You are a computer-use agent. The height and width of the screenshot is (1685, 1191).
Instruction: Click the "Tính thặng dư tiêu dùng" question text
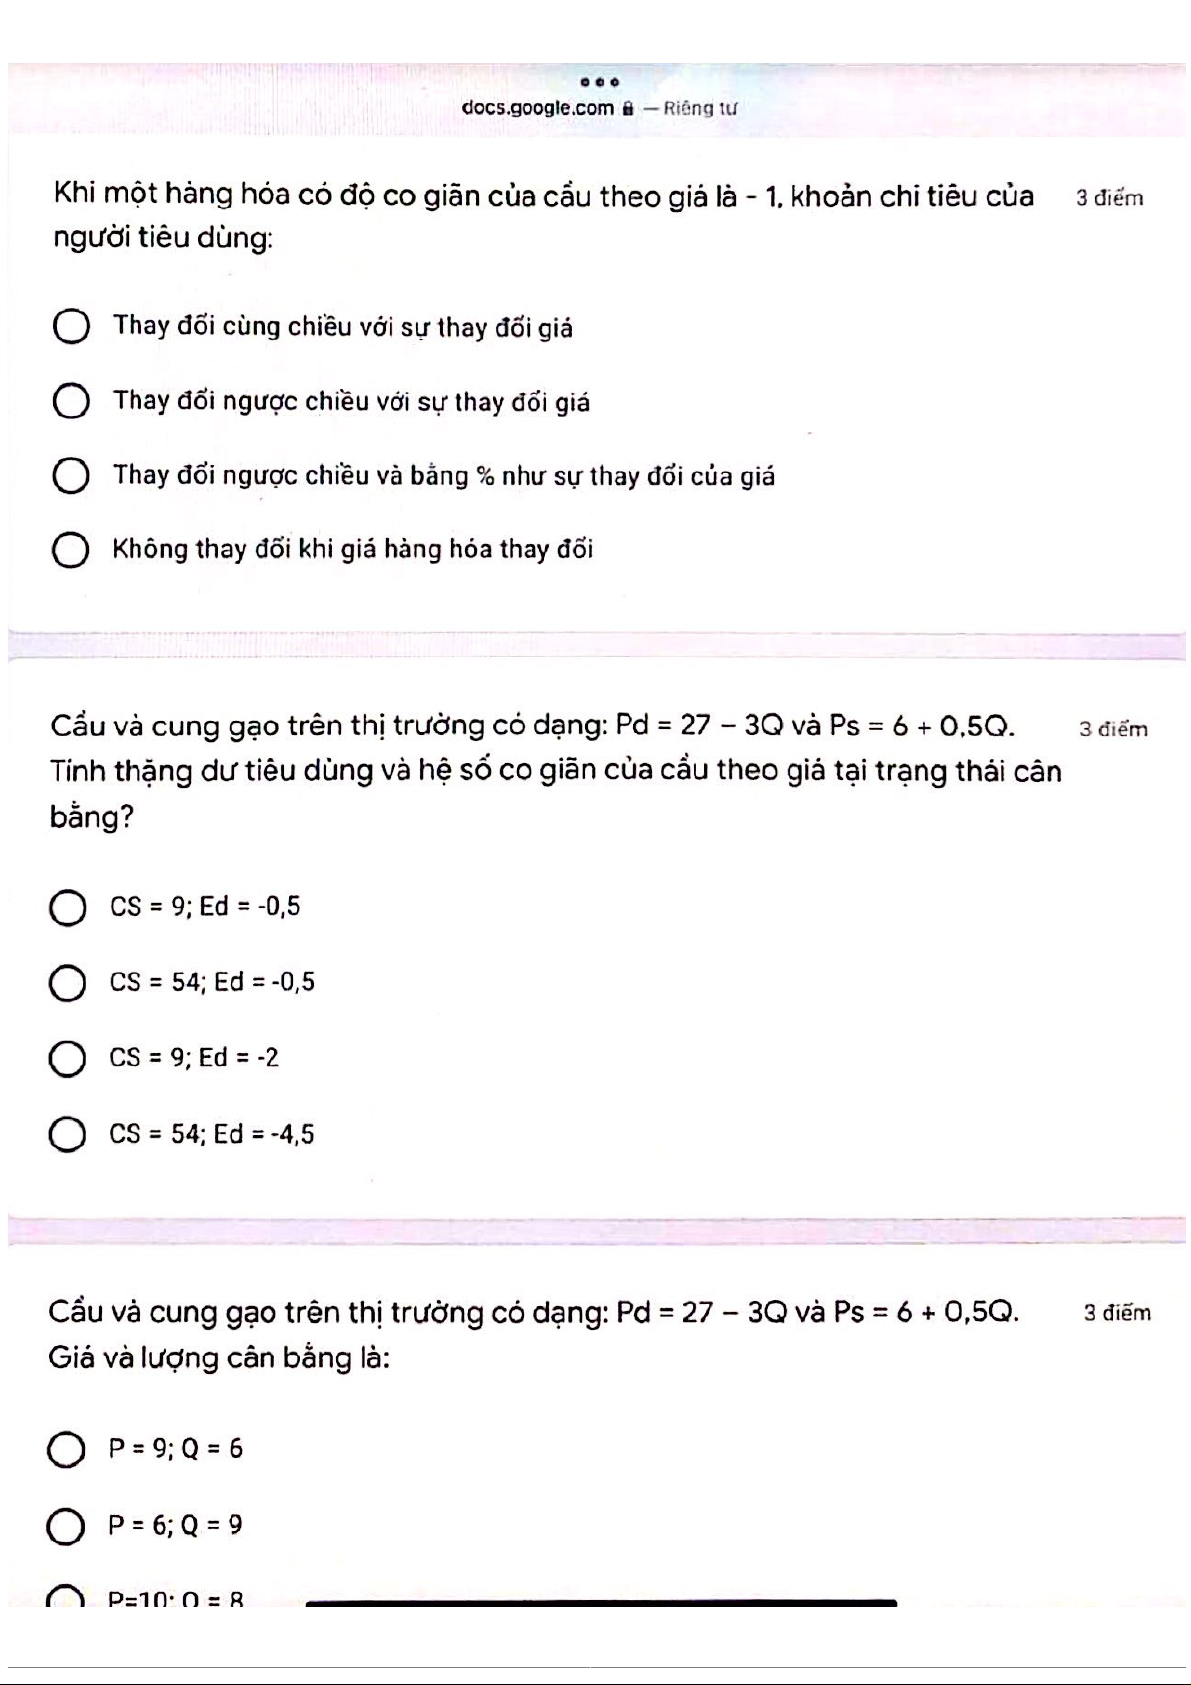coord(555,772)
